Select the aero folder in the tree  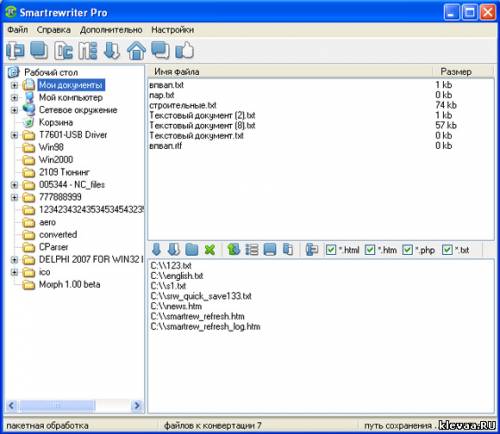(47, 222)
